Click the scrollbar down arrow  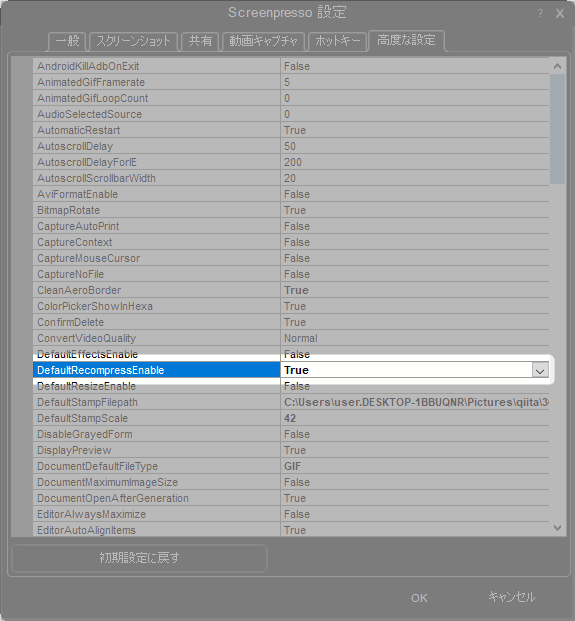click(558, 528)
